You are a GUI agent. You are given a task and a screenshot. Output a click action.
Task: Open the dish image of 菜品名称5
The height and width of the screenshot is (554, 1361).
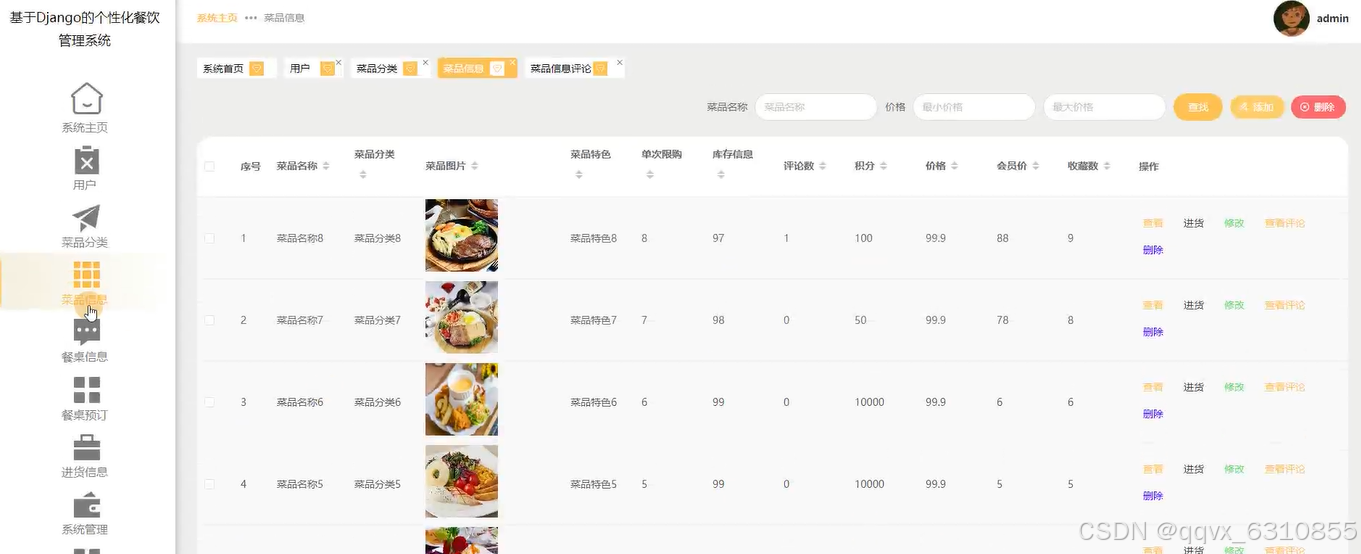(x=461, y=481)
